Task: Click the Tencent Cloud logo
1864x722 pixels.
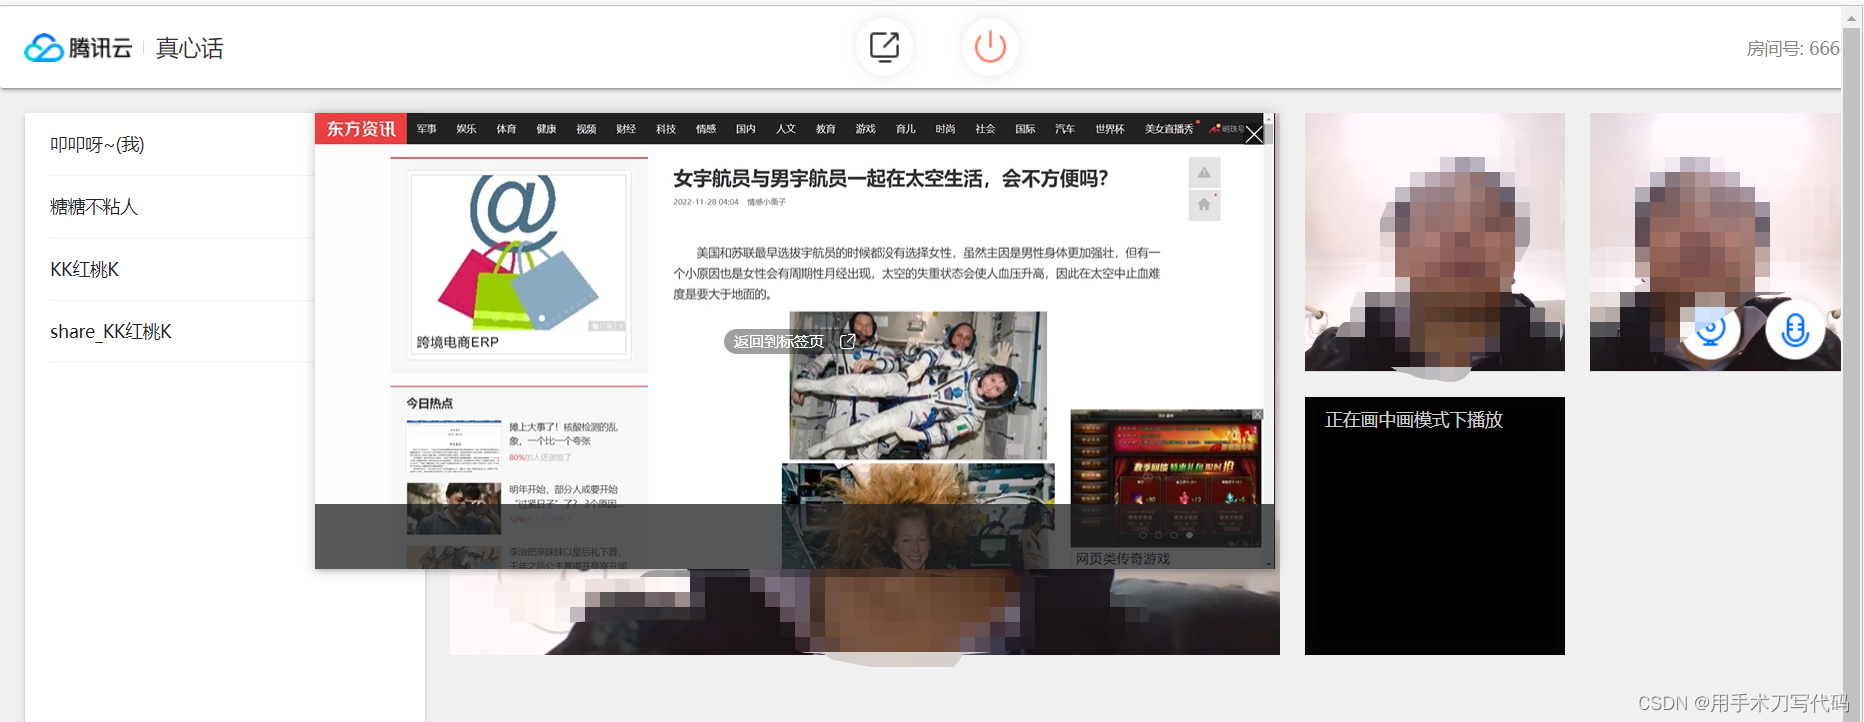Action: pyautogui.click(x=78, y=48)
